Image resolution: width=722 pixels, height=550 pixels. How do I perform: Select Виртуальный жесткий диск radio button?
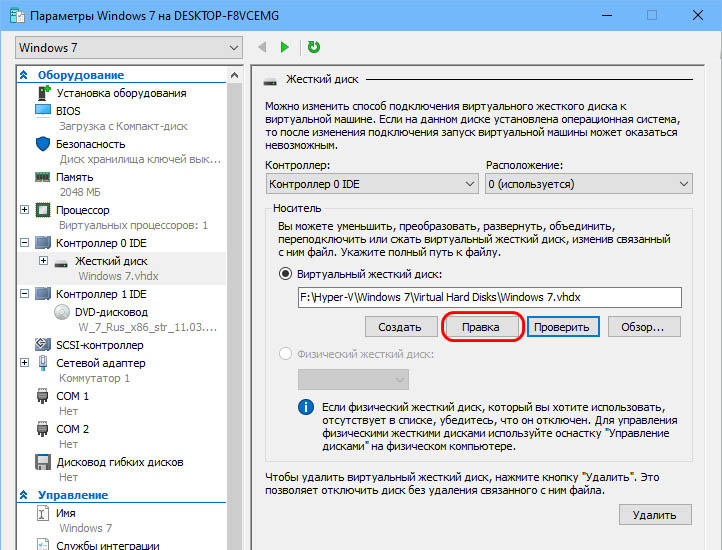285,274
